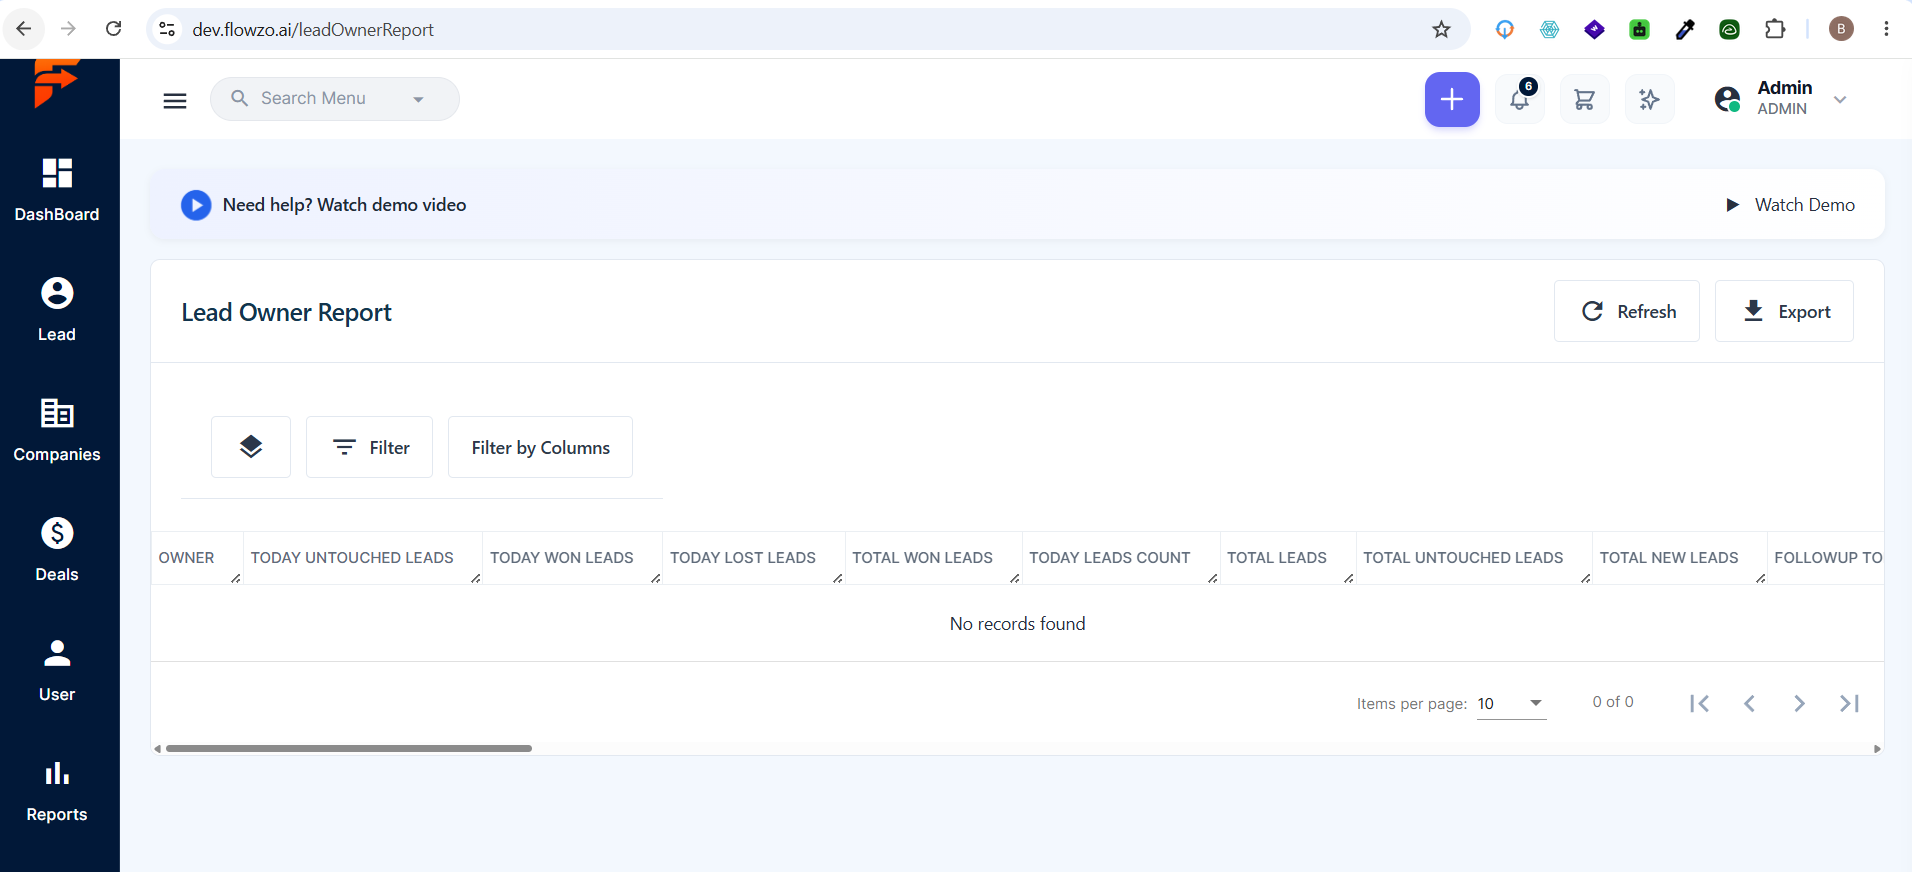Open Filter by Columns

click(x=540, y=447)
